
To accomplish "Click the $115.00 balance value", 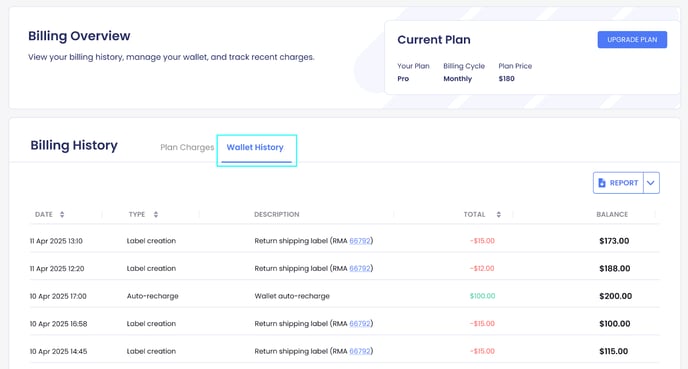I will point(613,351).
